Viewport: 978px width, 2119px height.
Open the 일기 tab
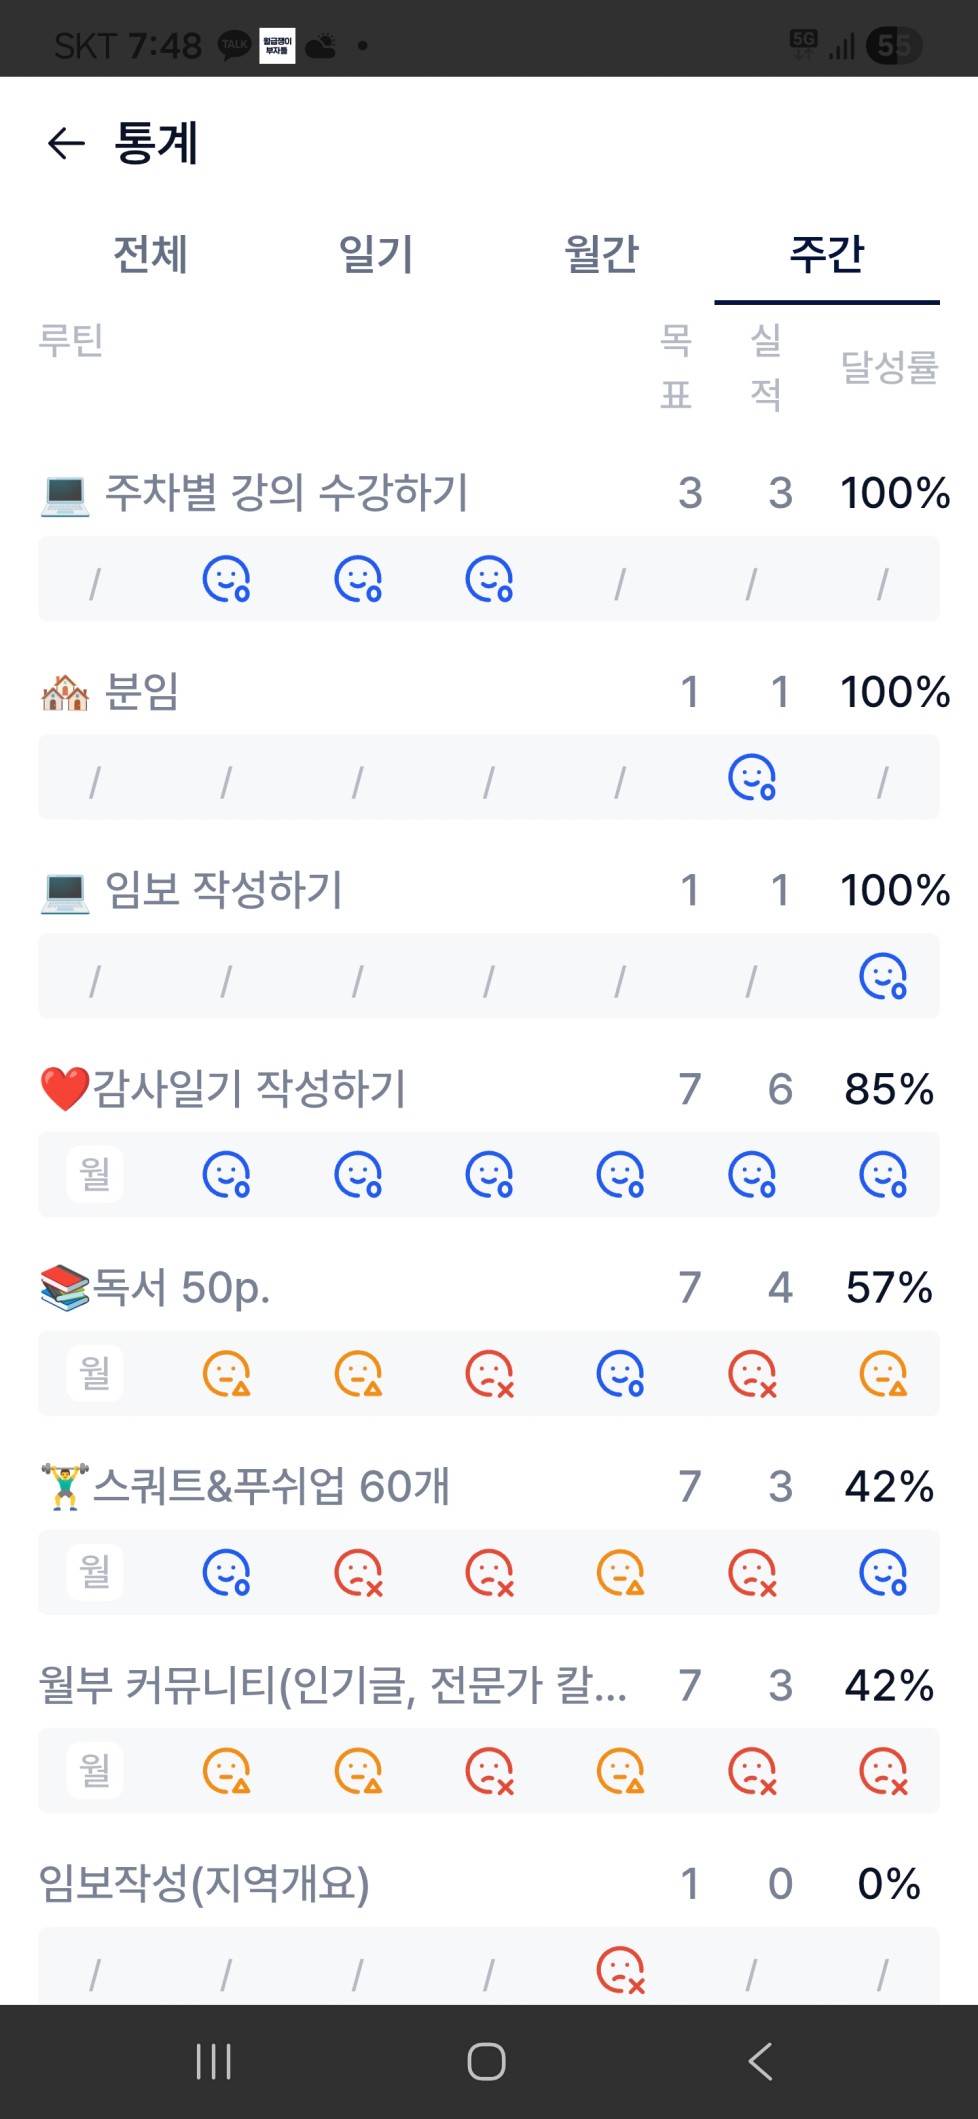click(x=376, y=254)
